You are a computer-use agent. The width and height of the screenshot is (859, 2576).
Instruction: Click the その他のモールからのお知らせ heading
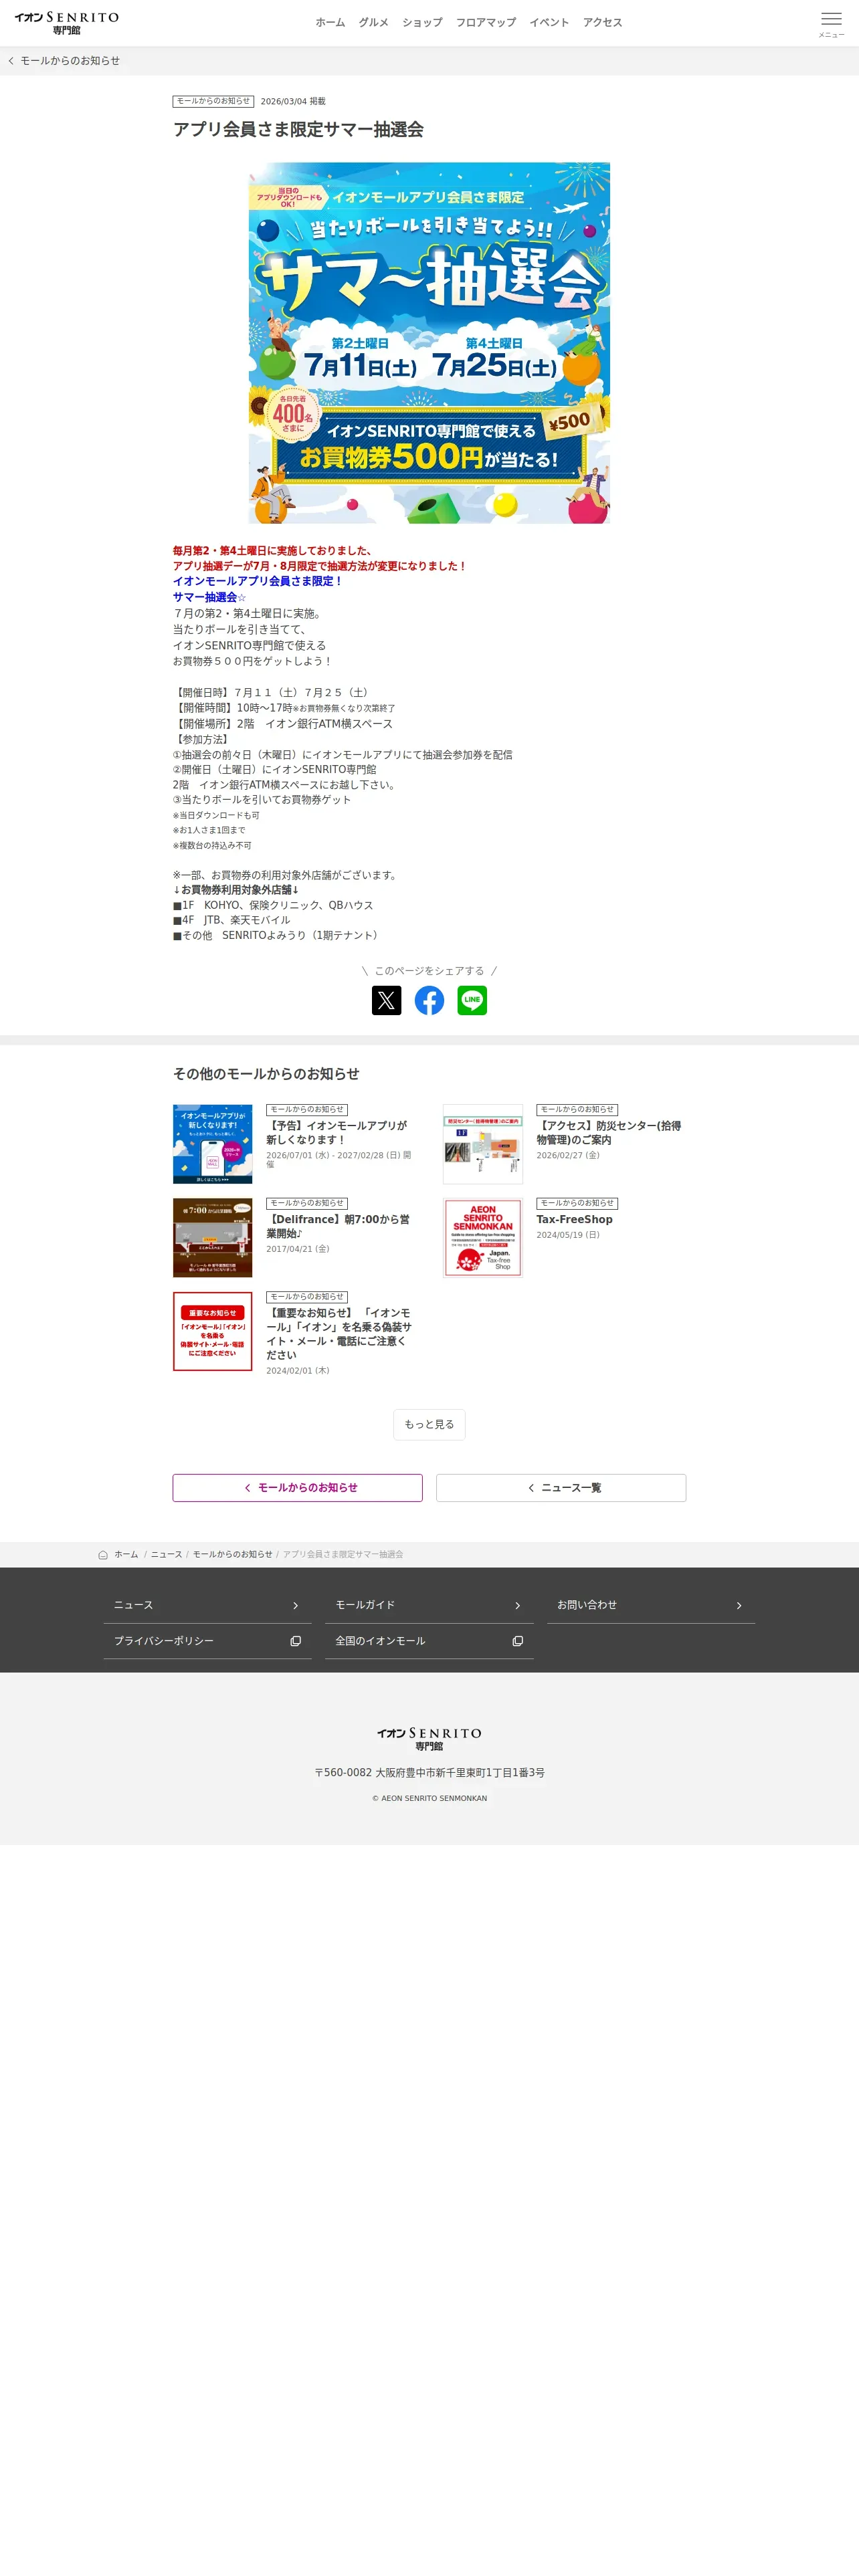[x=266, y=1073]
